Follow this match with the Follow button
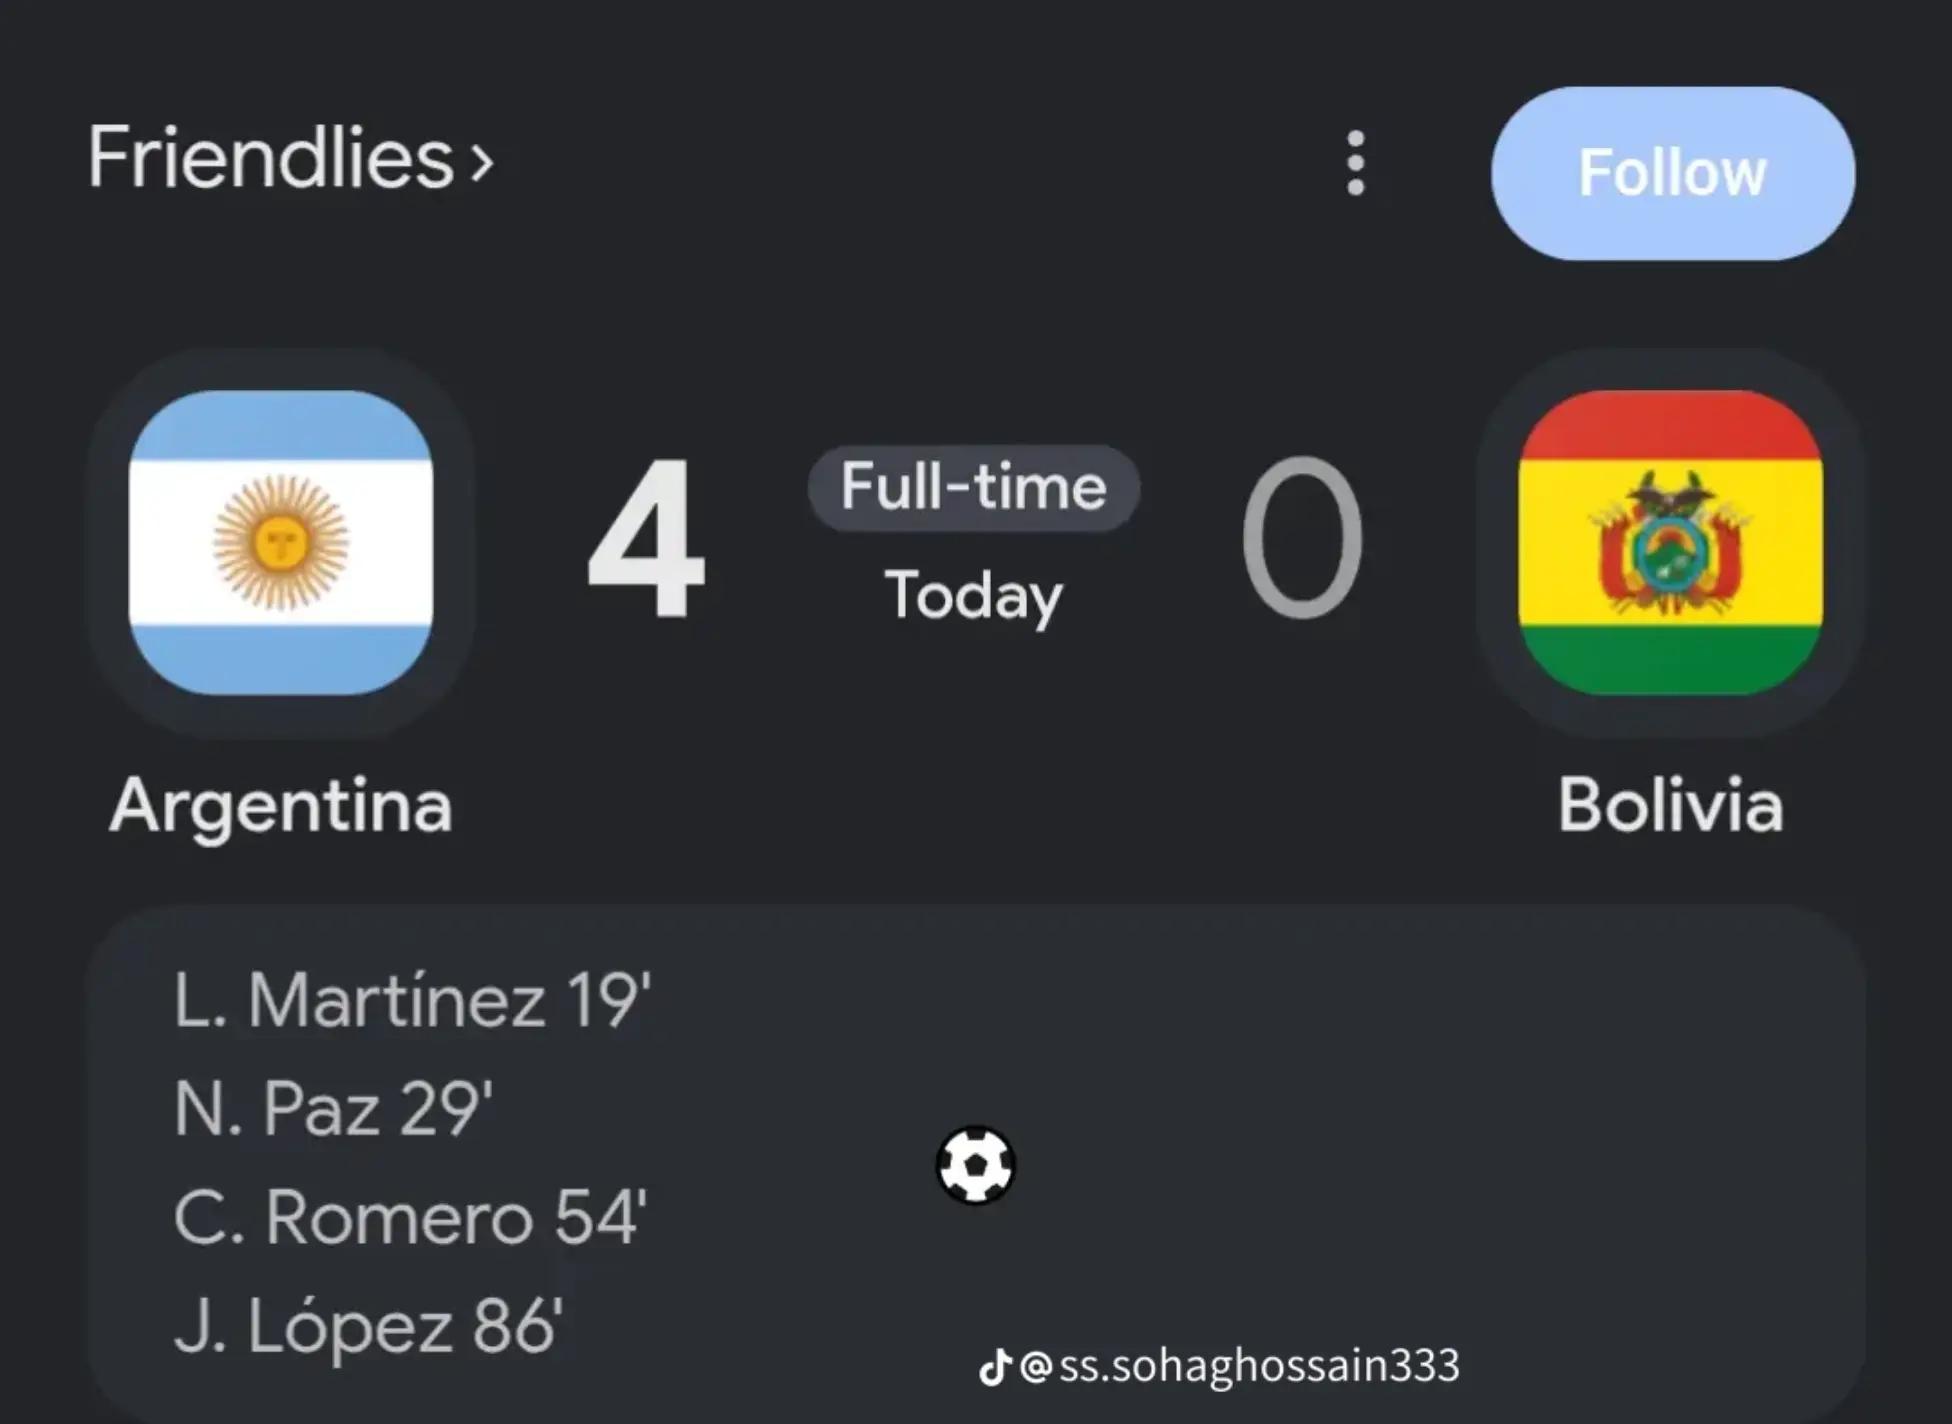Image resolution: width=1952 pixels, height=1424 pixels. pos(1672,173)
